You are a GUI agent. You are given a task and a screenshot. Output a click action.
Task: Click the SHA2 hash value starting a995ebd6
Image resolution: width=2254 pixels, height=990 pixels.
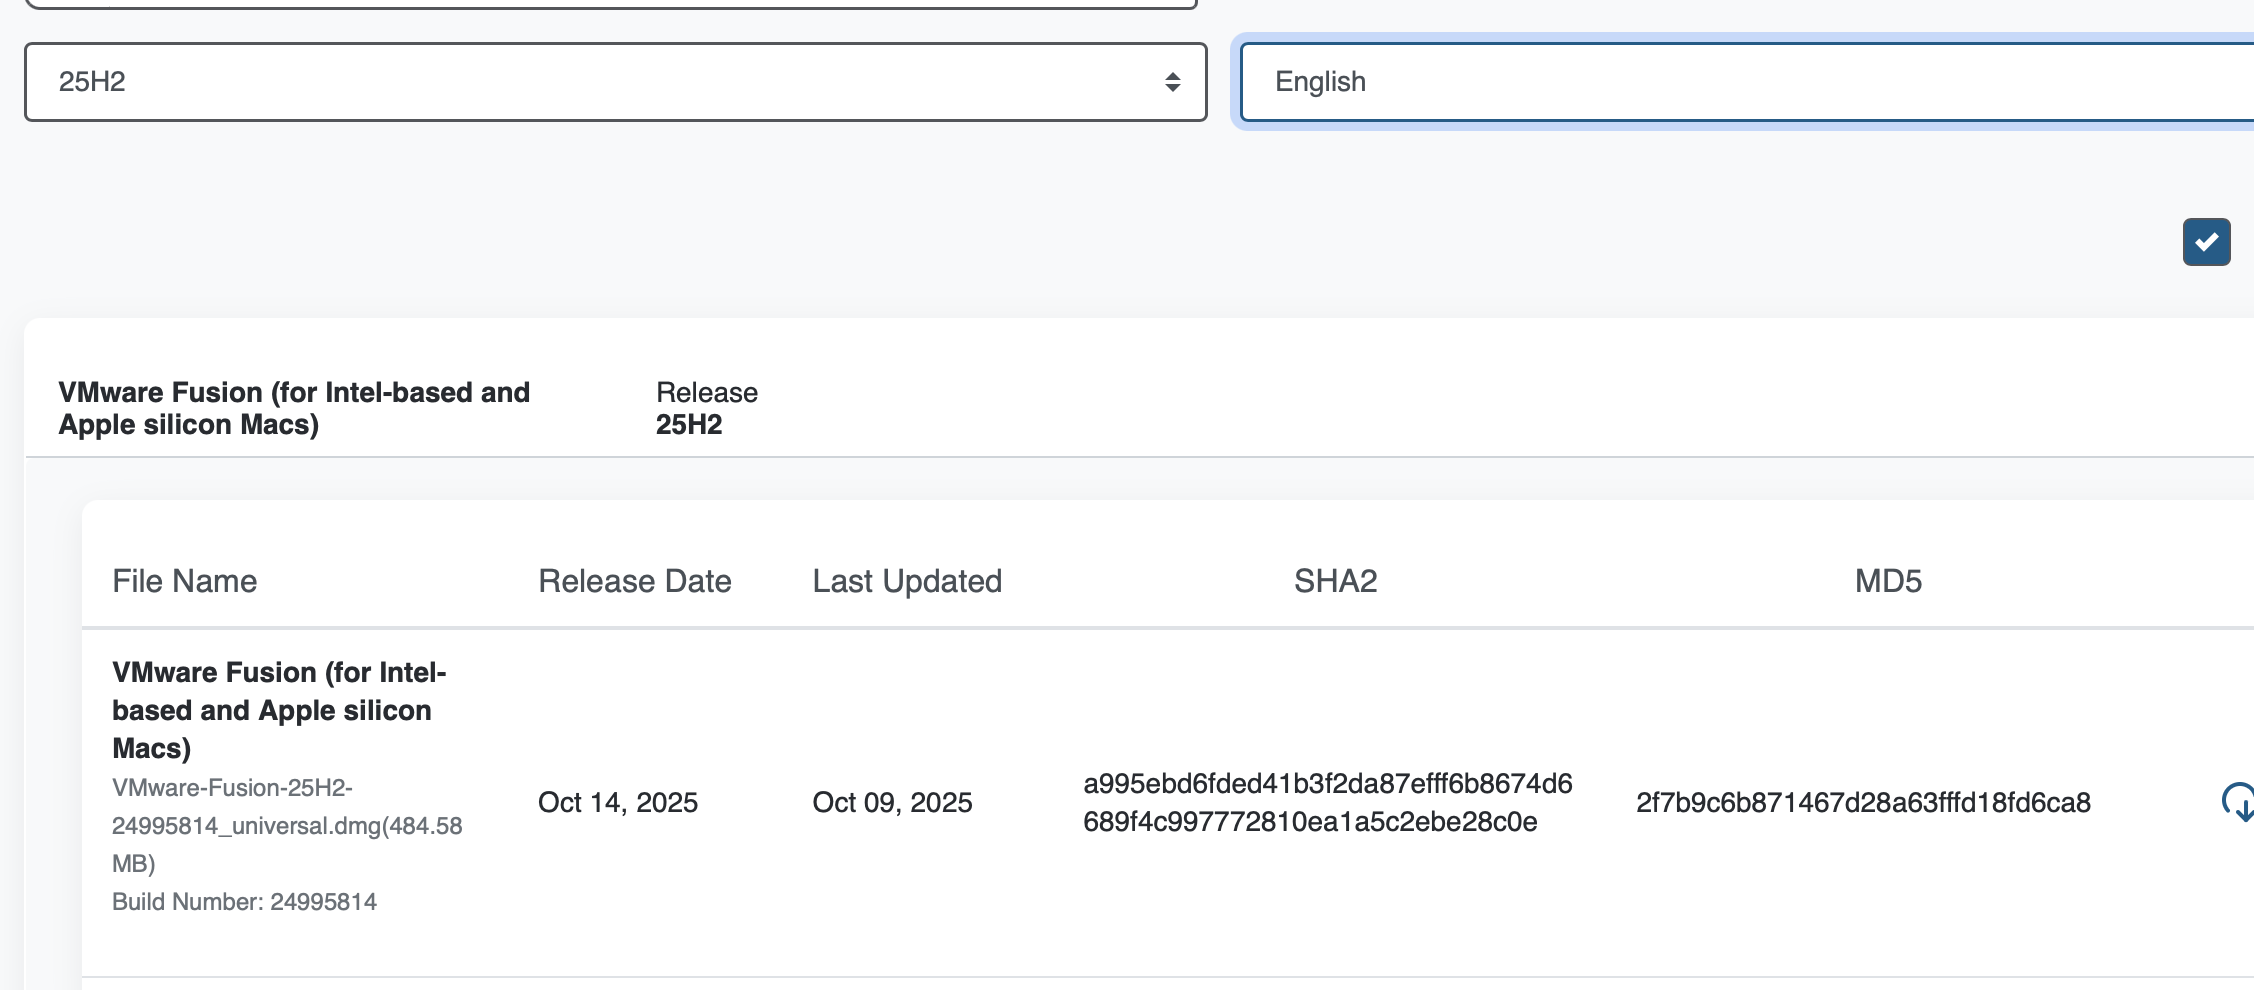coord(1327,802)
